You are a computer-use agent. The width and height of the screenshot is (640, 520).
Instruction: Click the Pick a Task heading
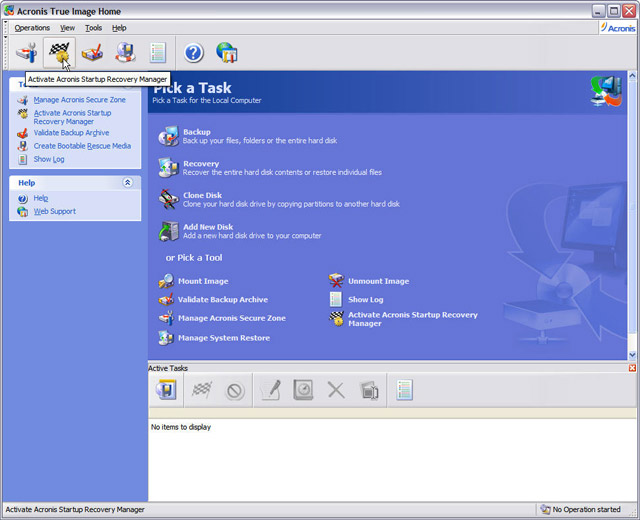tap(192, 88)
